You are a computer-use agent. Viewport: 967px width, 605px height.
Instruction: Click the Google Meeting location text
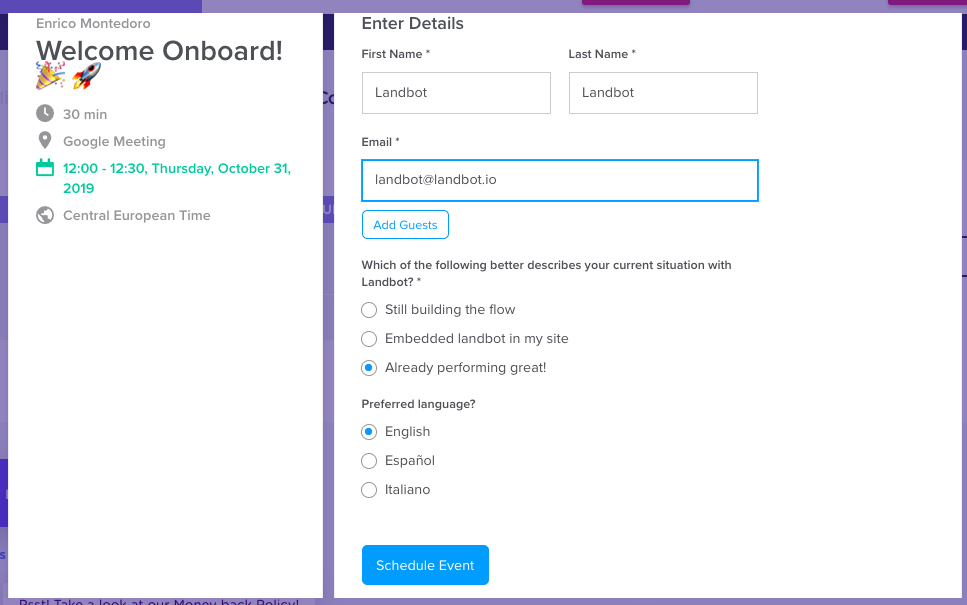pos(114,141)
